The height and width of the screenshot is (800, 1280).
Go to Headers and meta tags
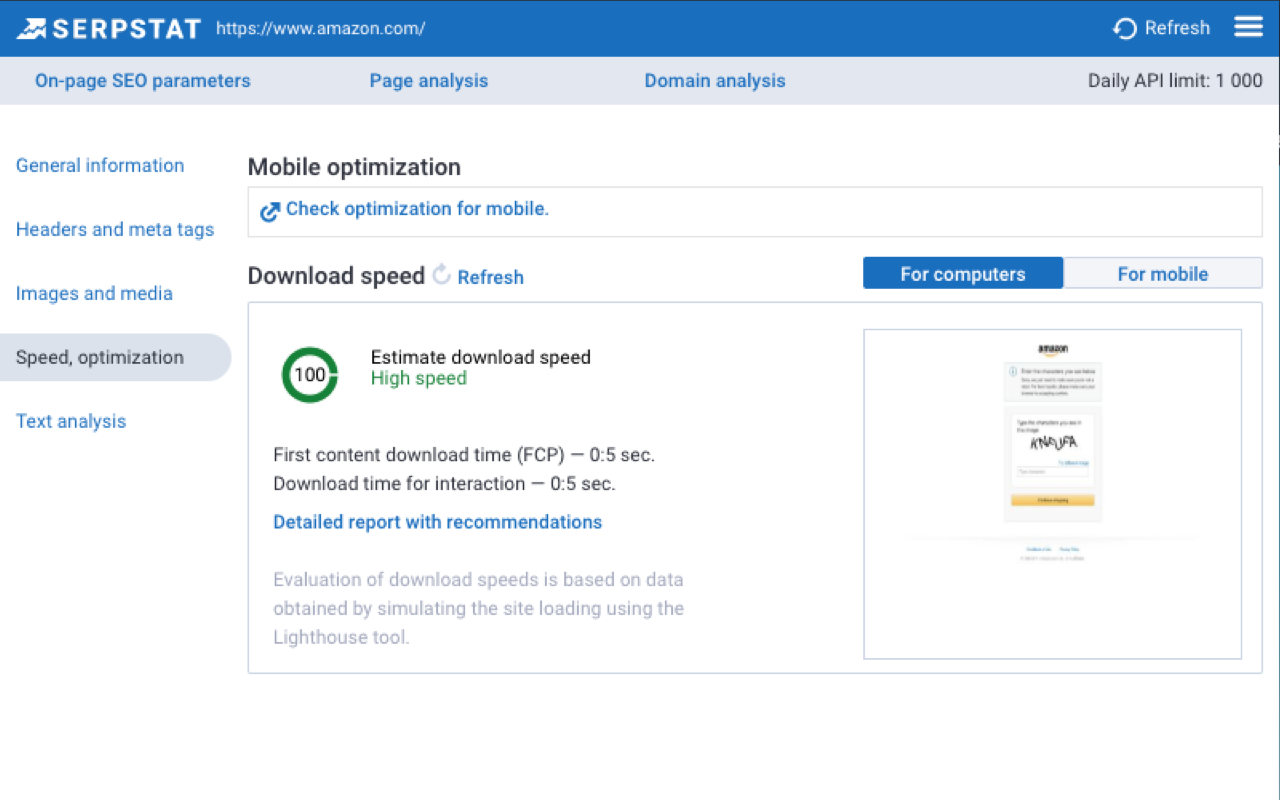click(x=115, y=229)
